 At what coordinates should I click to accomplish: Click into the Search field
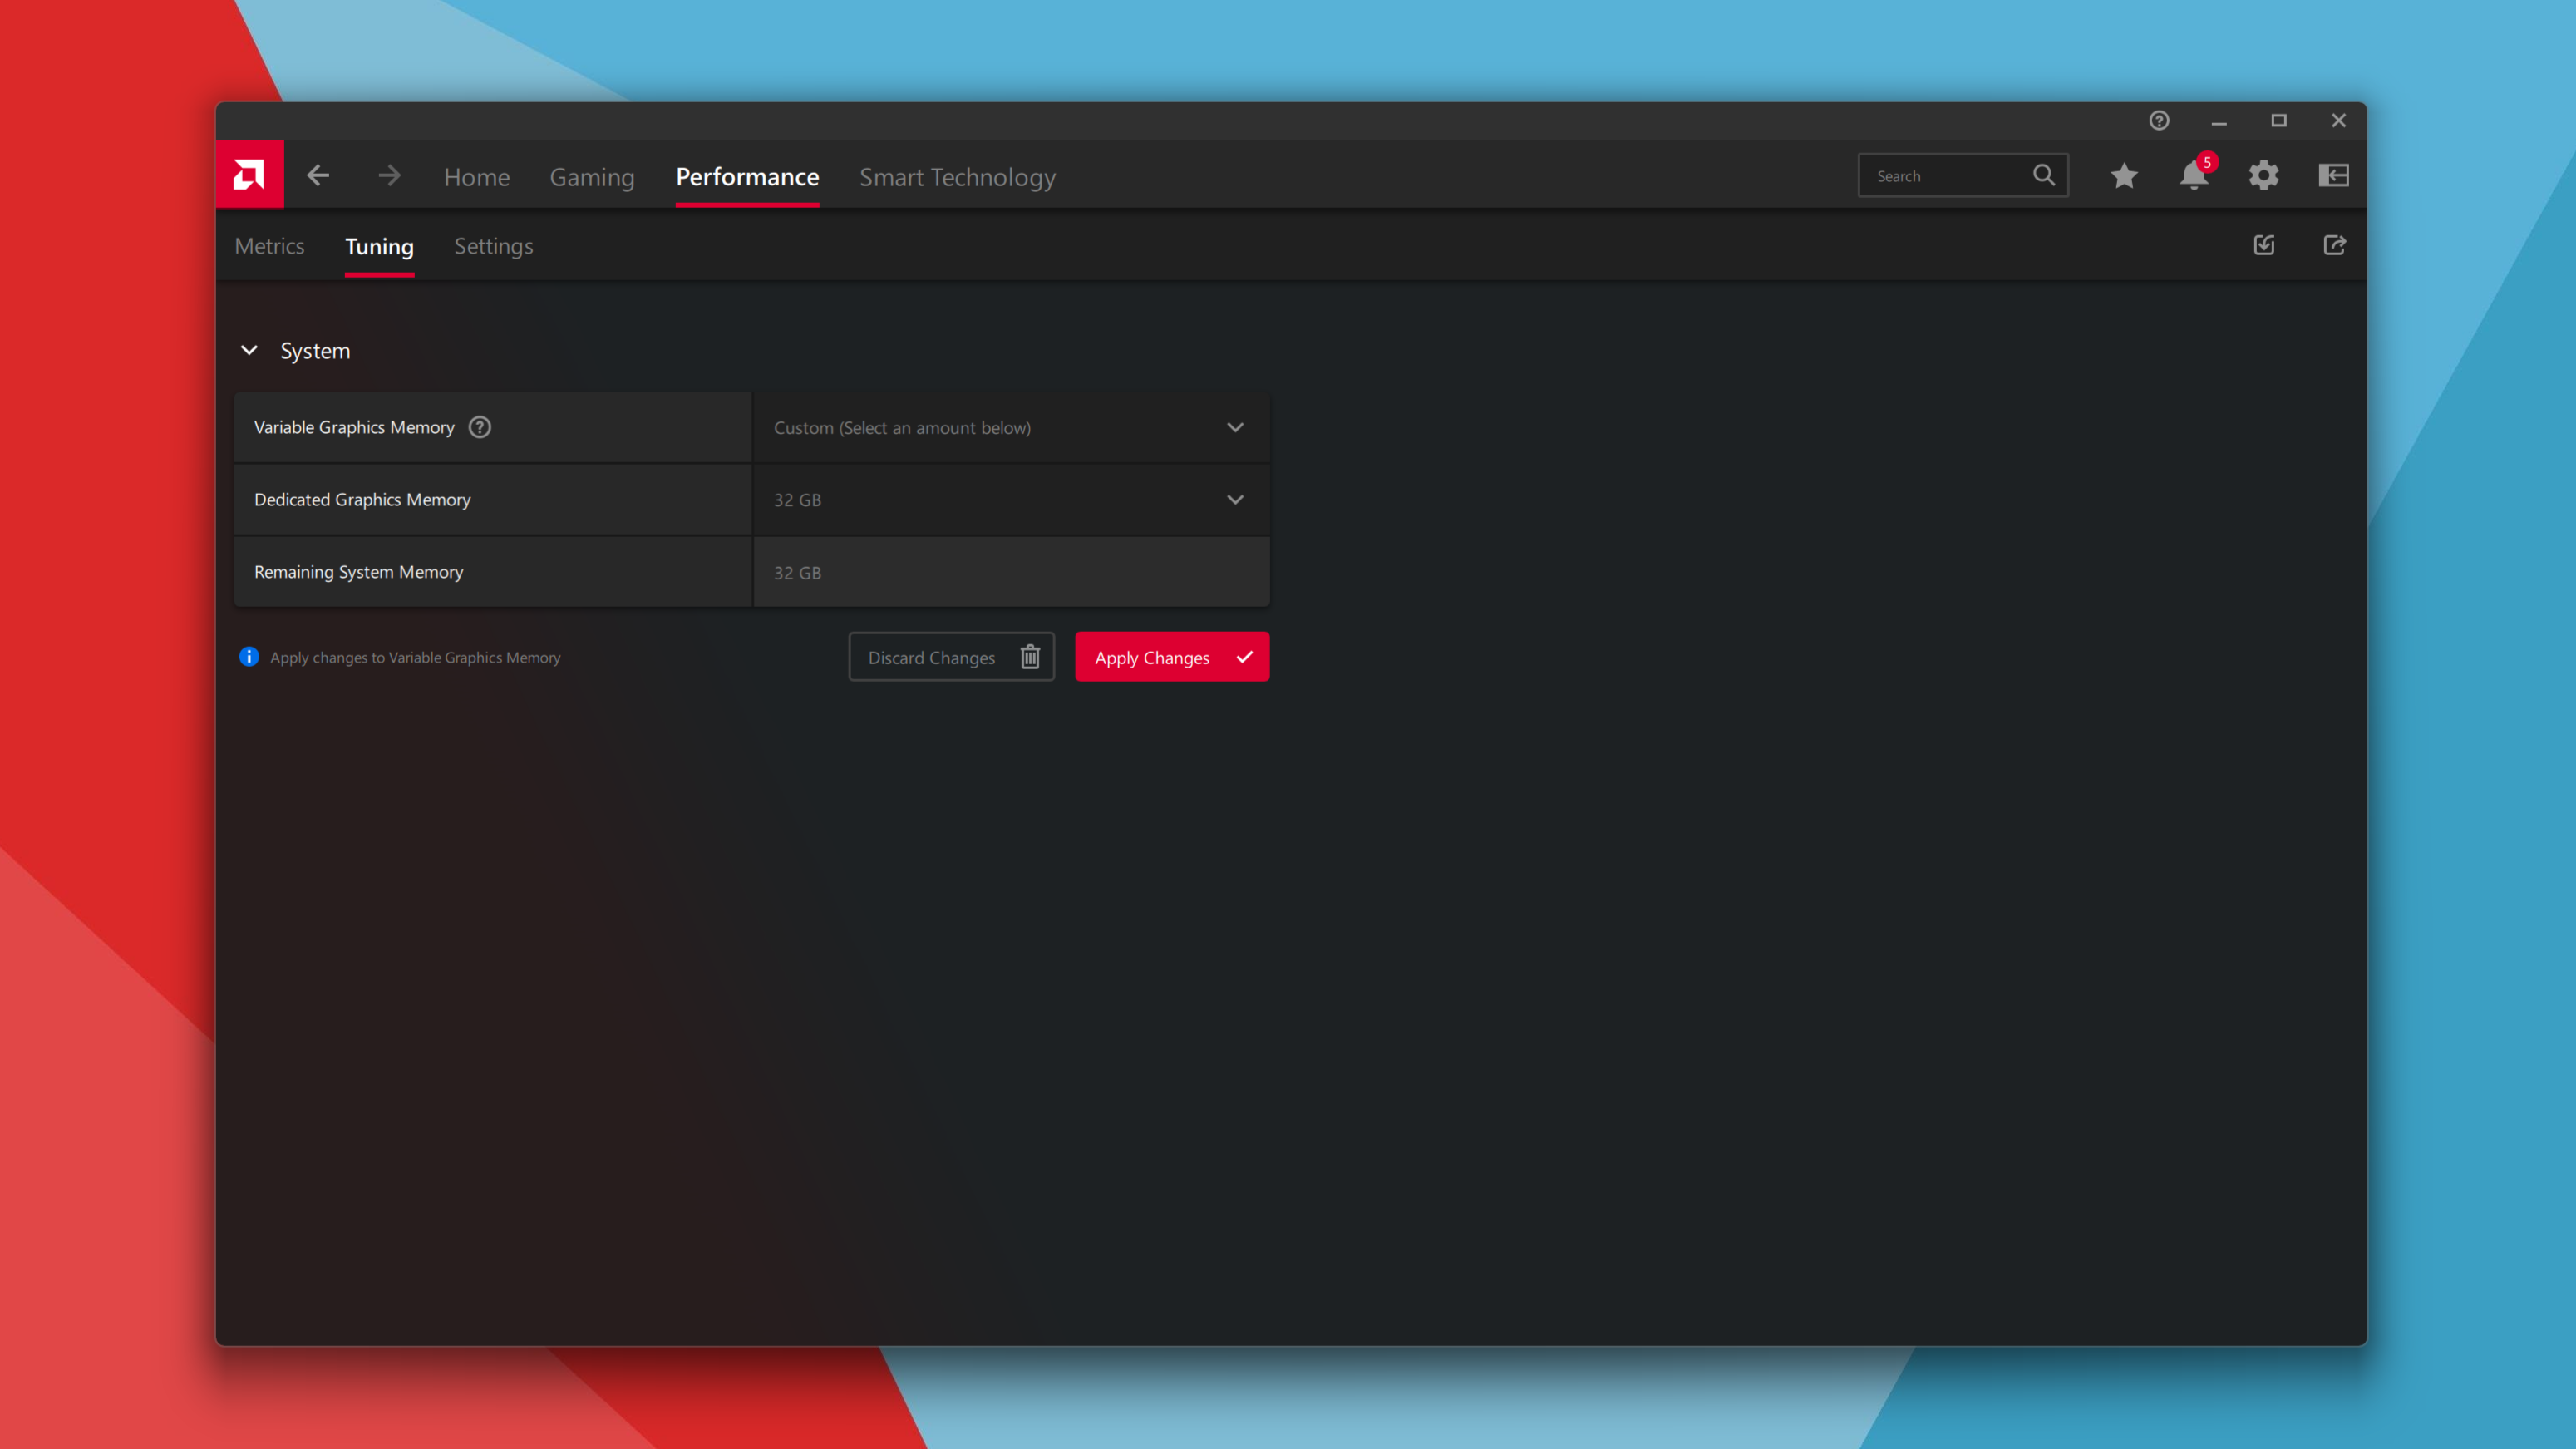click(x=1945, y=176)
